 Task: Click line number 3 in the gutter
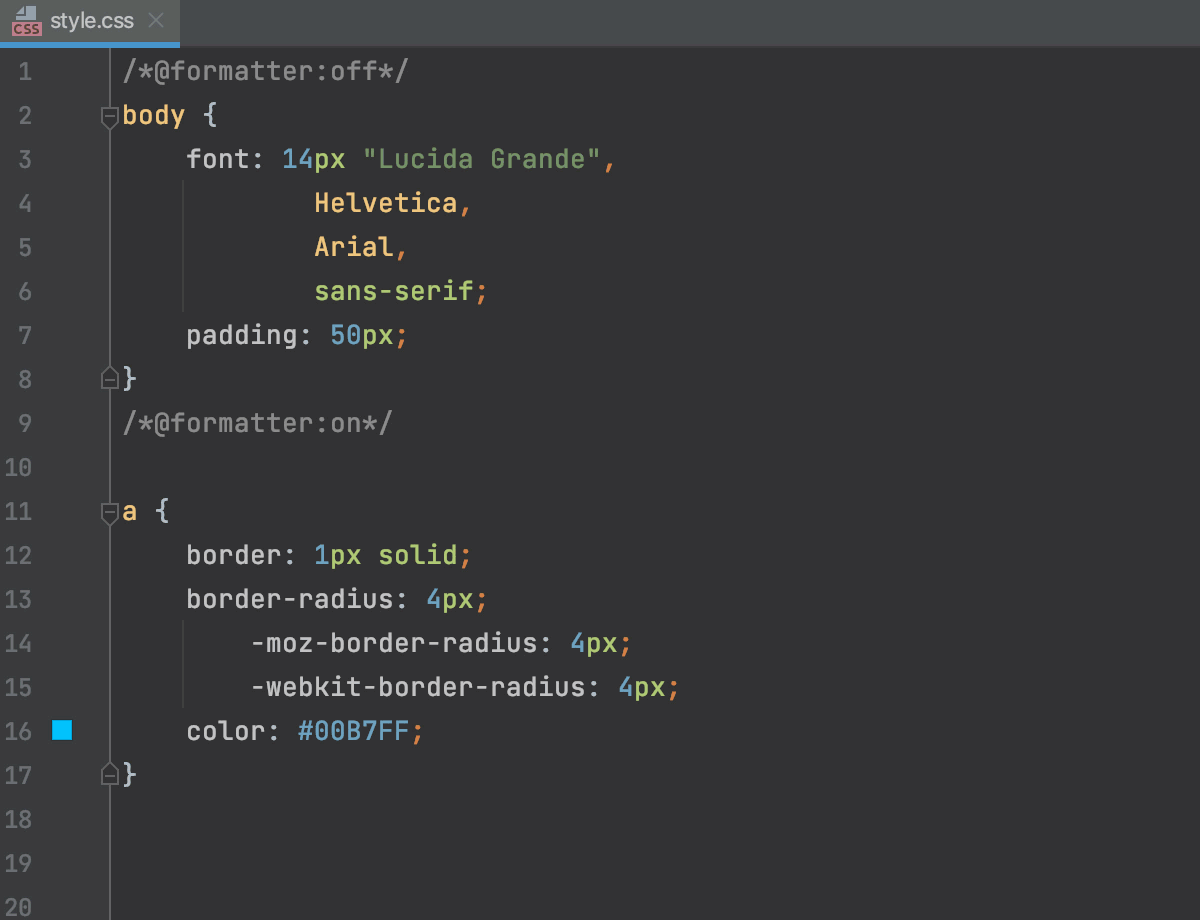(x=25, y=159)
